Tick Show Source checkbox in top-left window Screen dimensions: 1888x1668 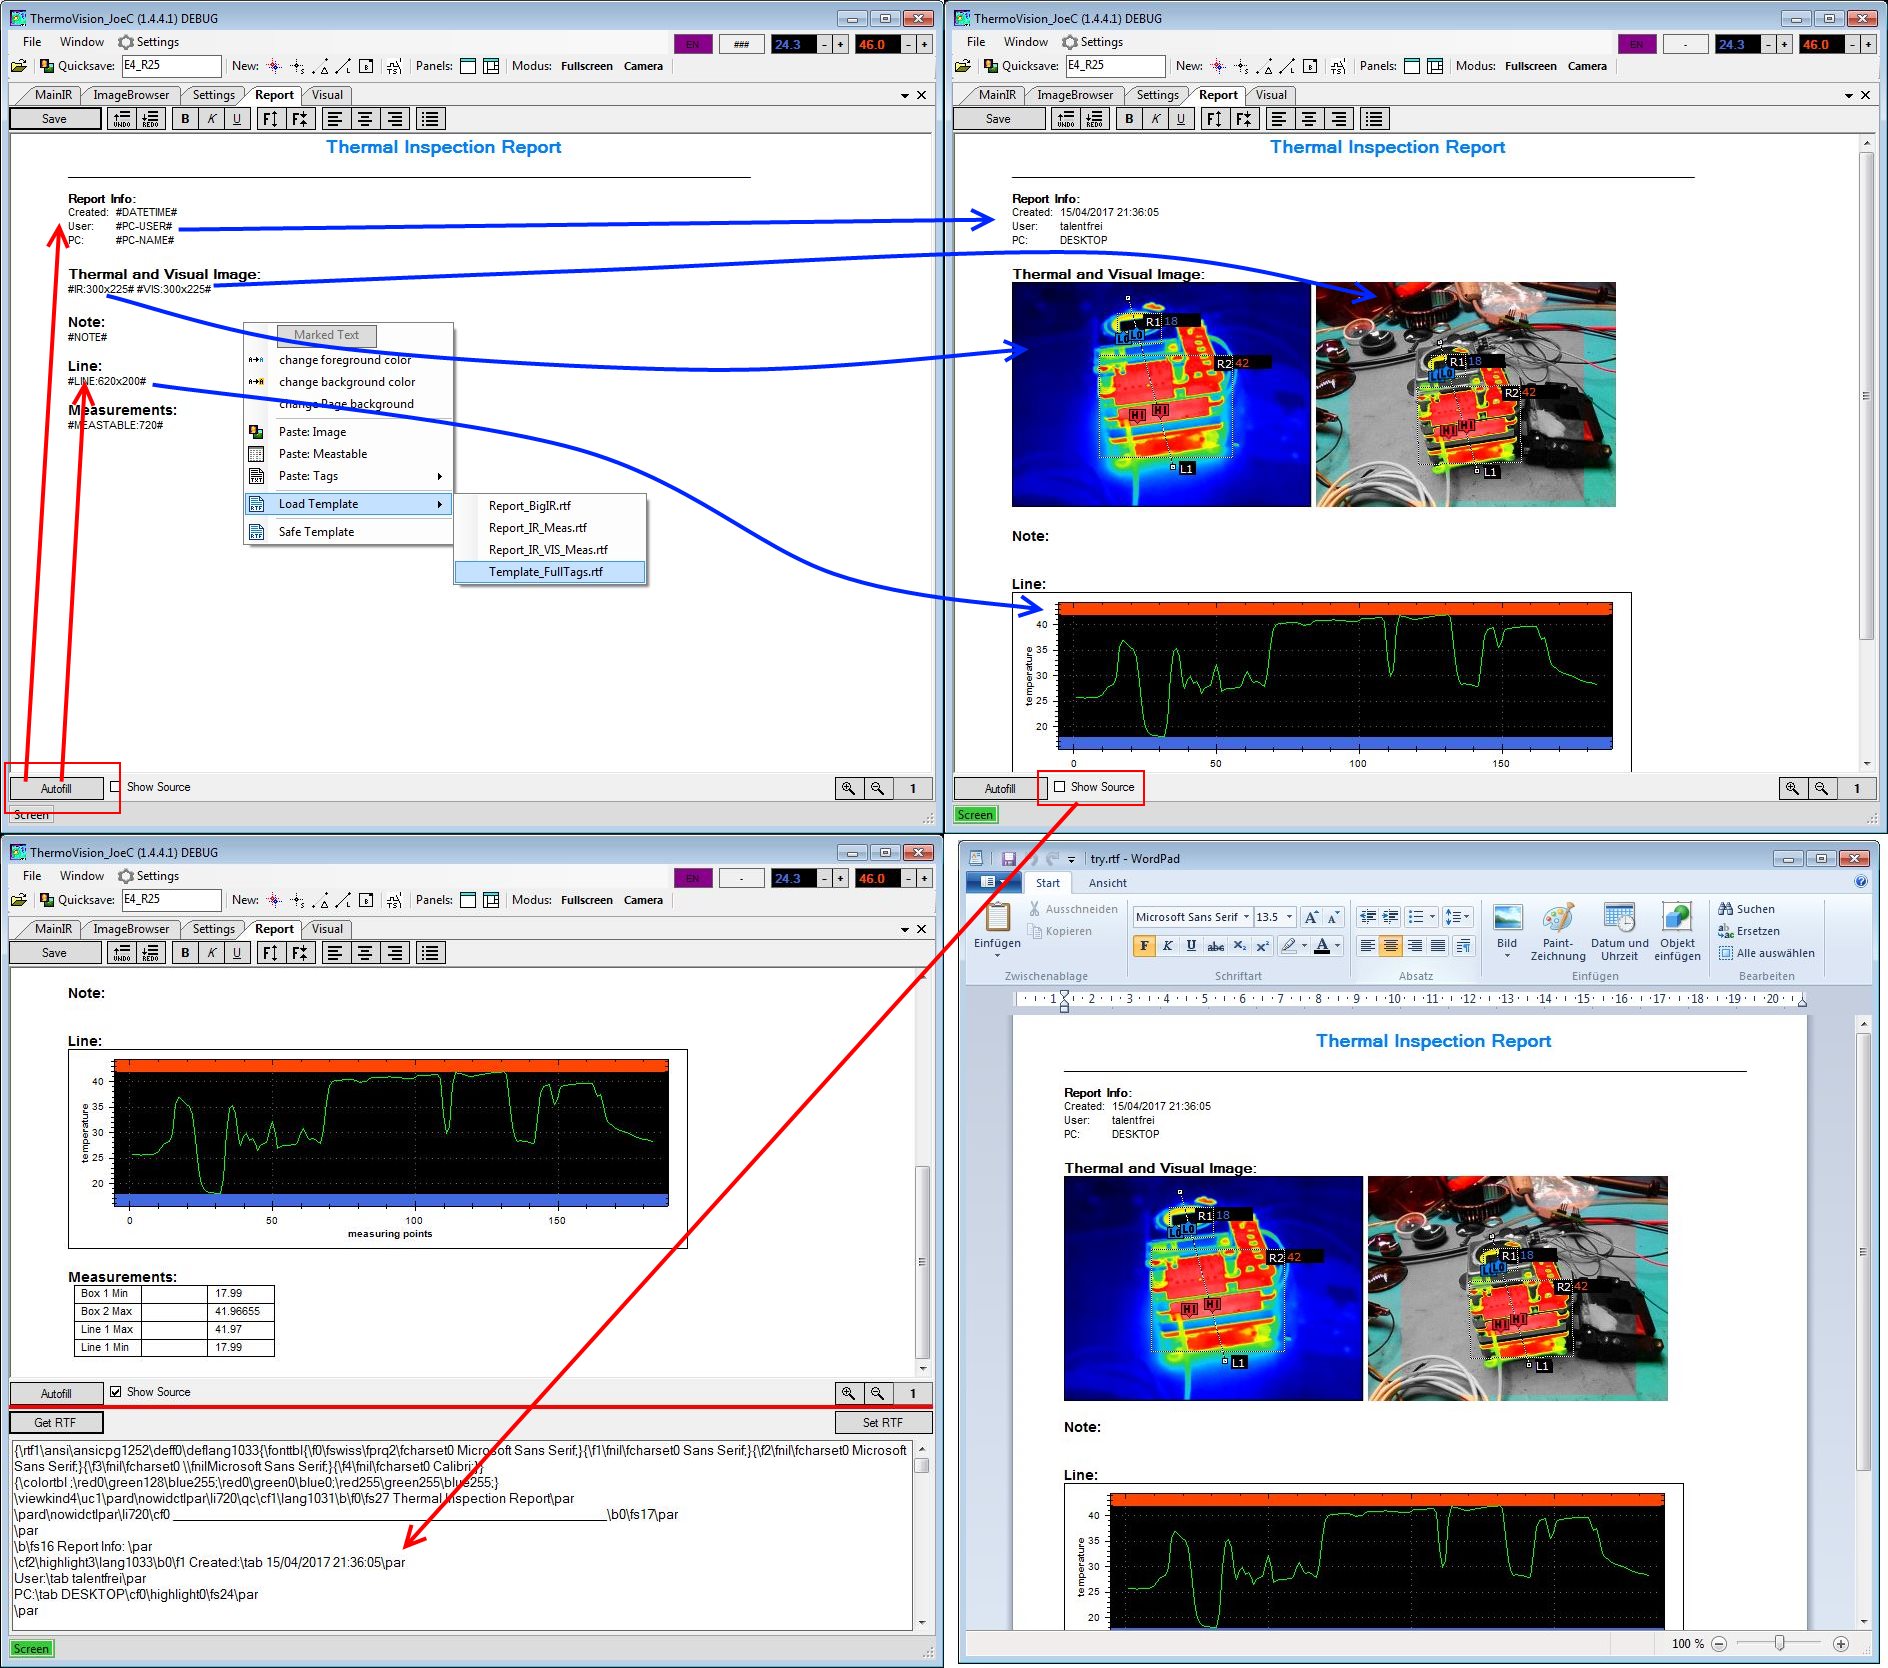pyautogui.click(x=116, y=787)
